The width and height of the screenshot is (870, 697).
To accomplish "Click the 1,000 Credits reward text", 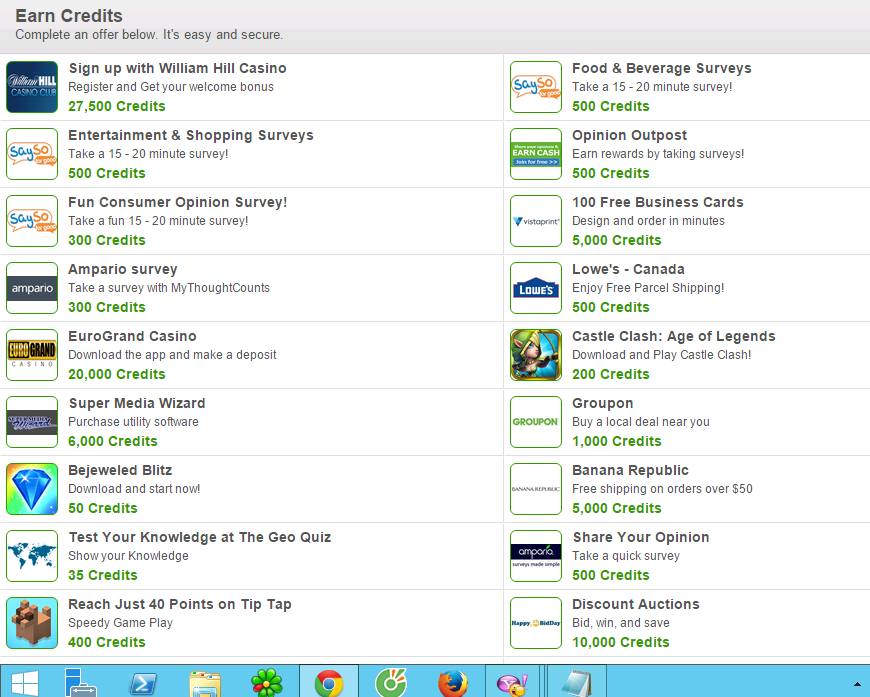I will (617, 441).
